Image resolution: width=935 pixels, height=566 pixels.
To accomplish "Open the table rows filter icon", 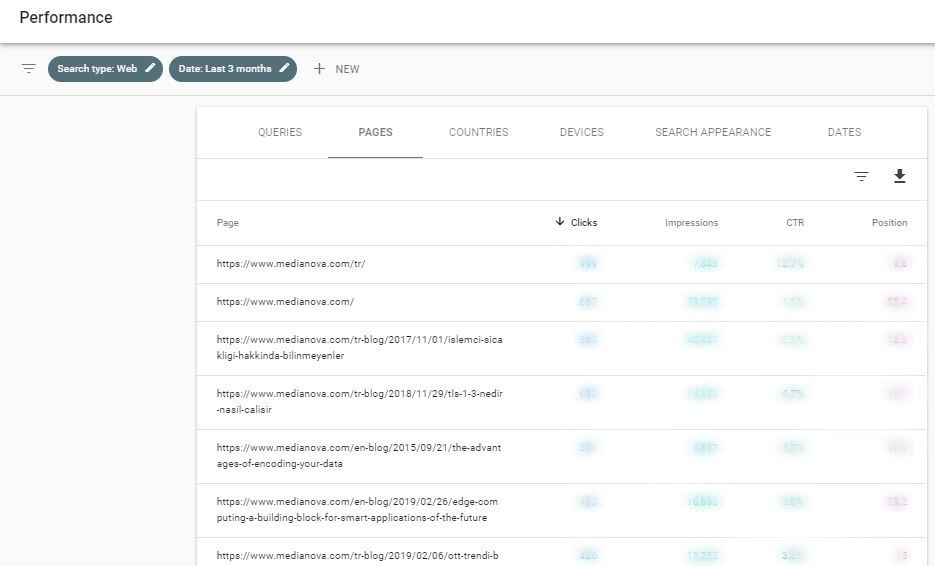I will (x=861, y=176).
